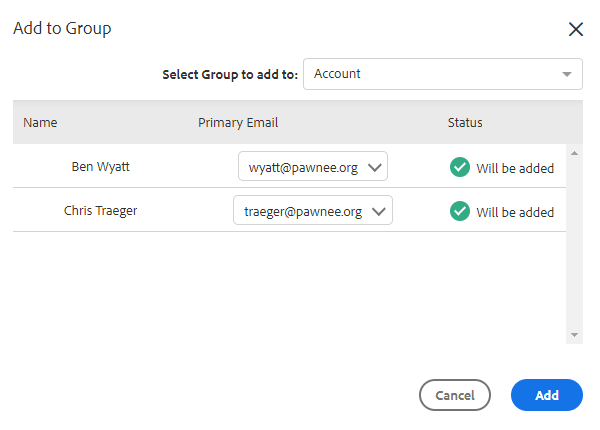This screenshot has height=430, width=600.
Task: Select the Ben Wyatt name cell
Action: tap(100, 167)
